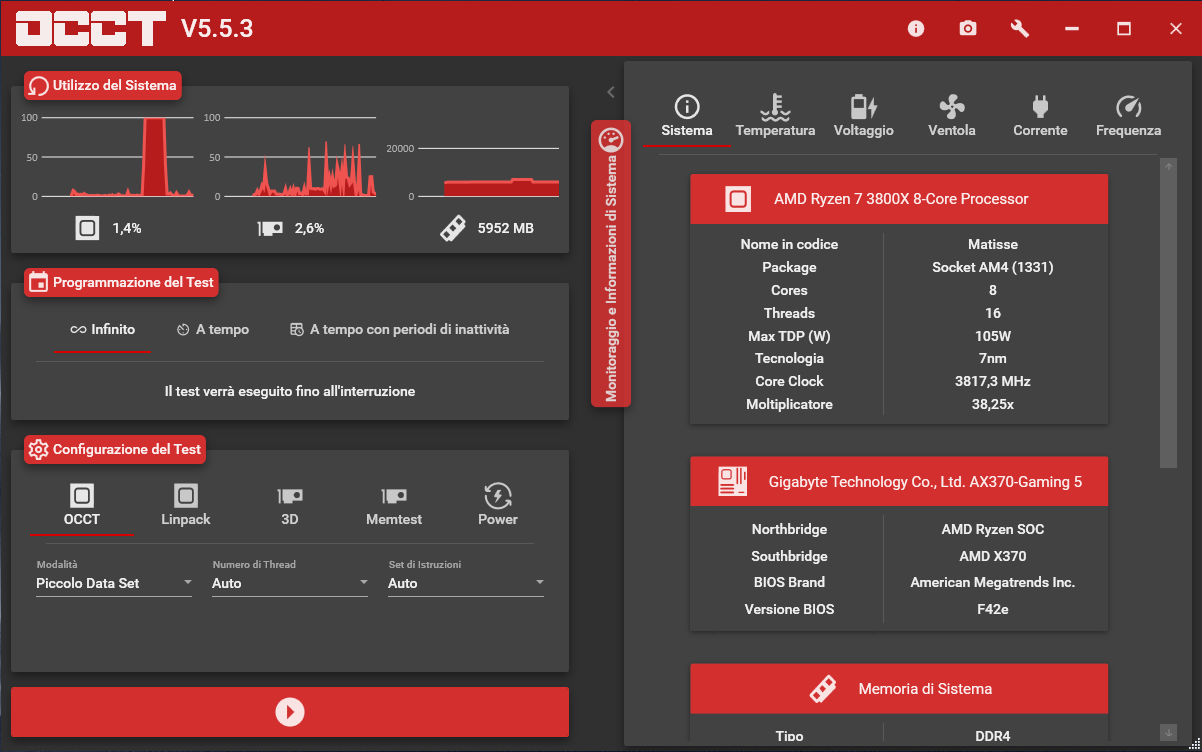Screen dimensions: 1202x752
Task: Open the Frequenza monitoring tab
Action: [1128, 118]
